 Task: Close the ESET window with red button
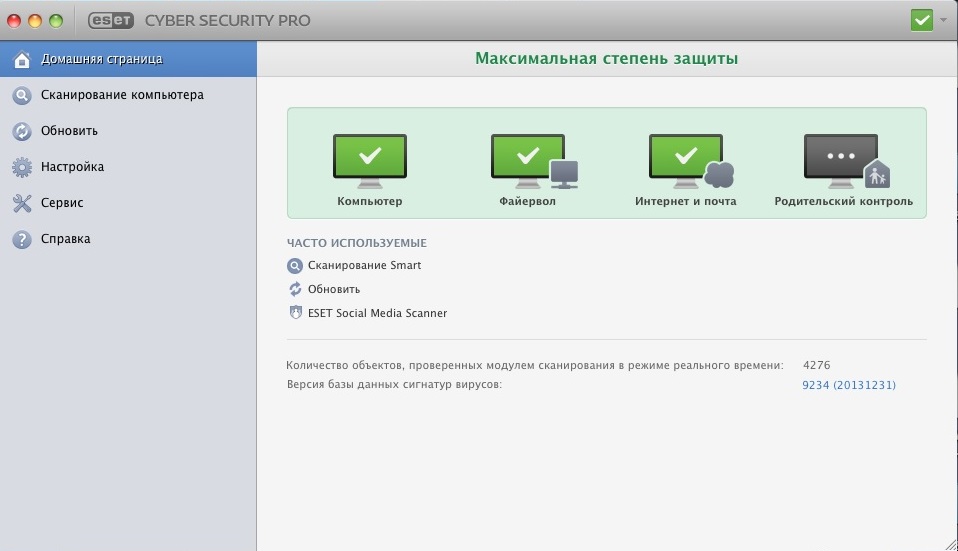pyautogui.click(x=13, y=21)
